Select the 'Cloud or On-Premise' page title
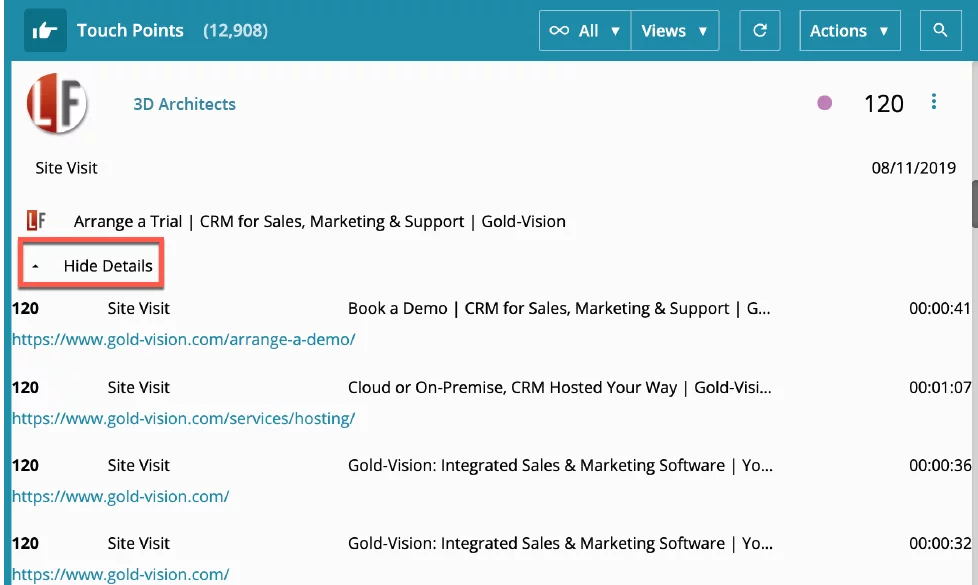This screenshot has height=585, width=978. 559,388
